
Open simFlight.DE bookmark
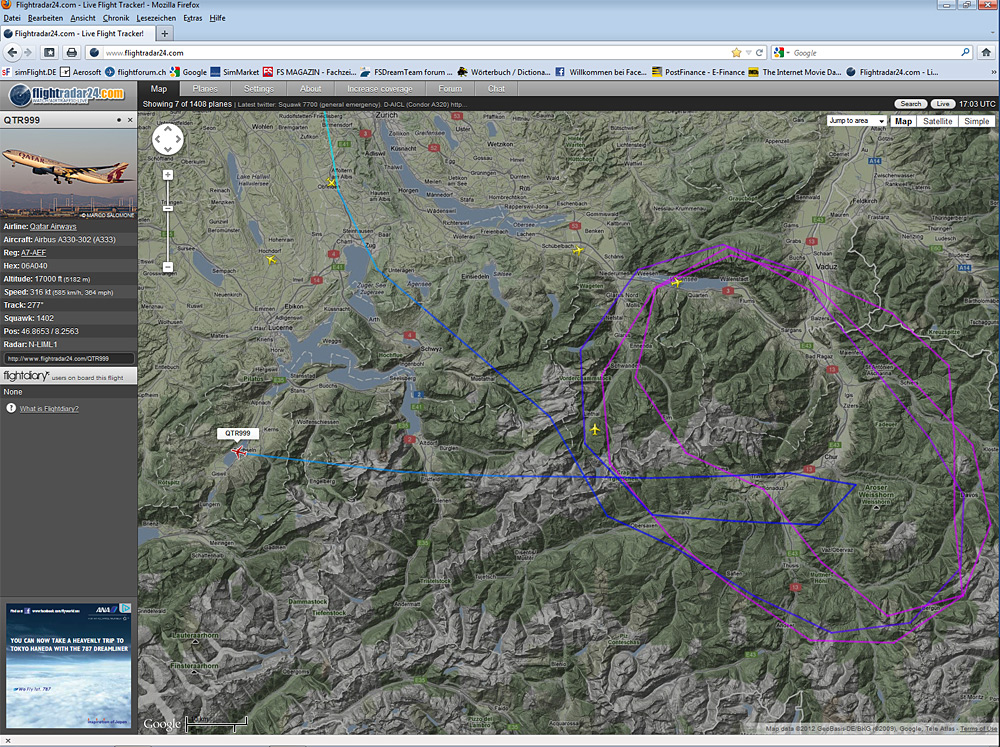point(29,72)
